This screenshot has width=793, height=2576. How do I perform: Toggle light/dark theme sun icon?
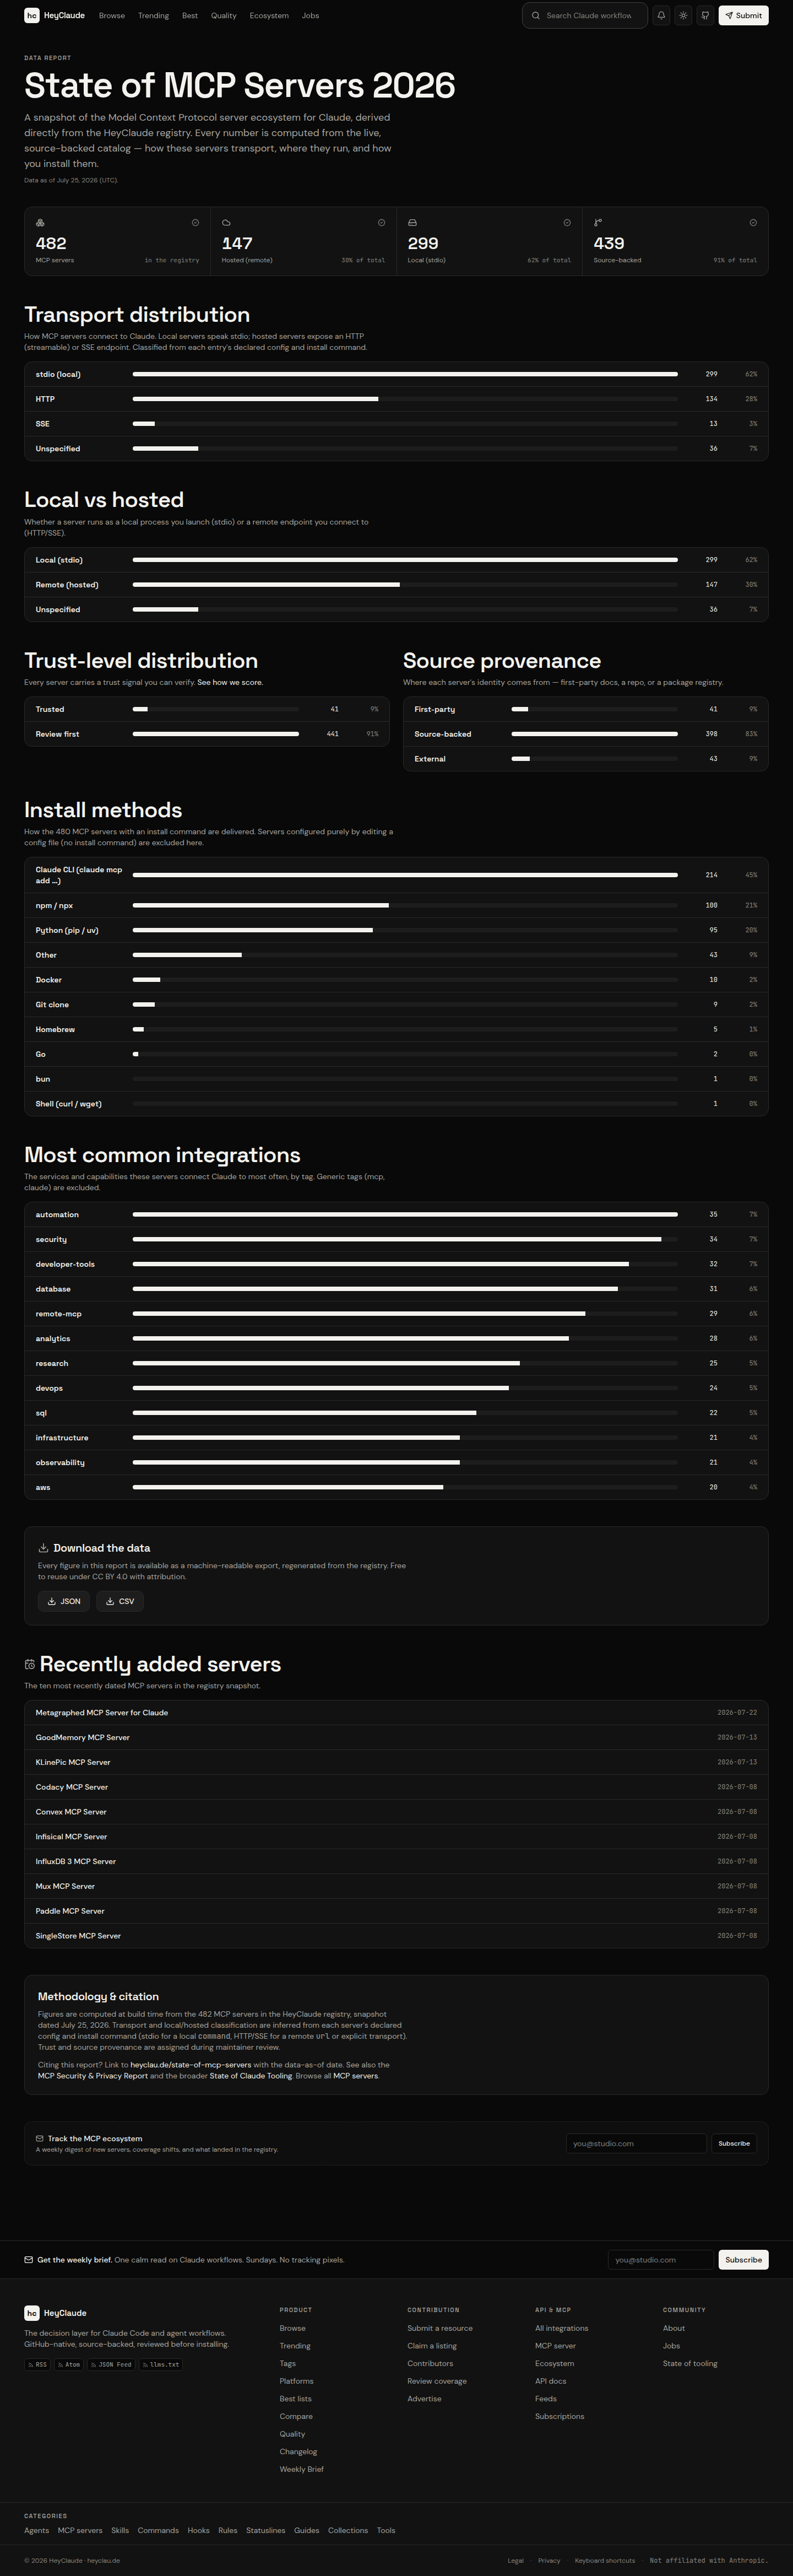tap(683, 16)
